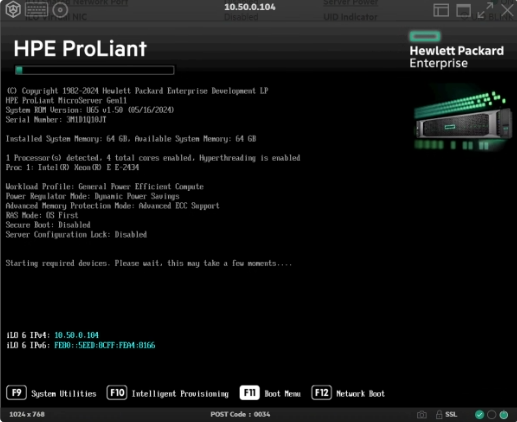Capture console screenshot with camera icon

[x=422, y=415]
